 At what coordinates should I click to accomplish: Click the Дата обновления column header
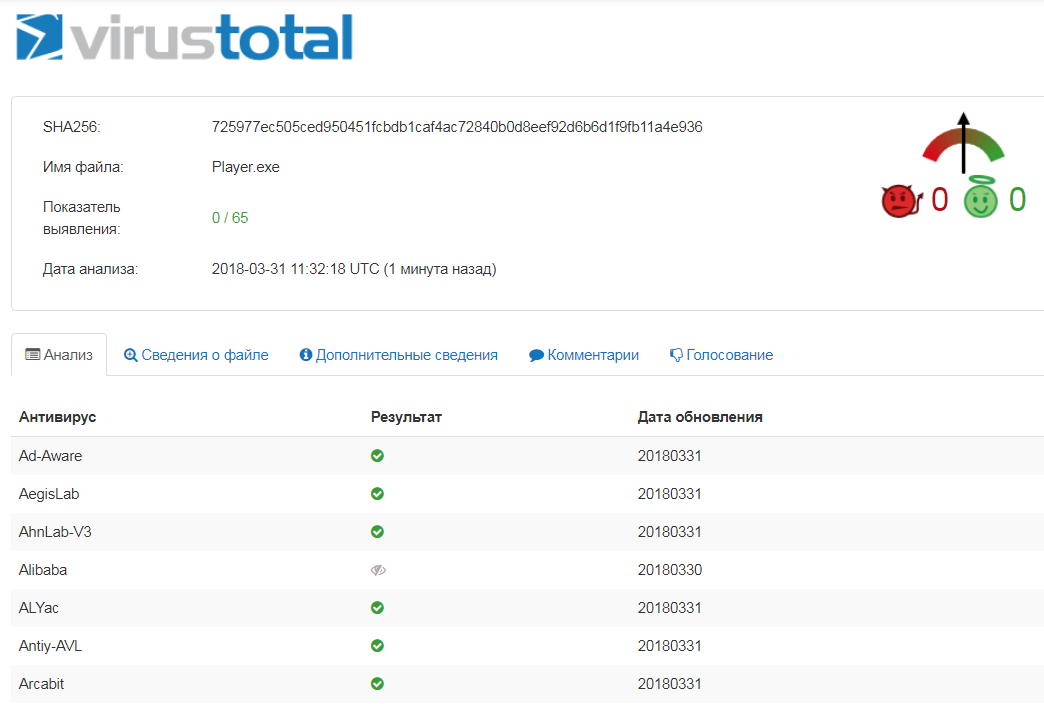[700, 417]
